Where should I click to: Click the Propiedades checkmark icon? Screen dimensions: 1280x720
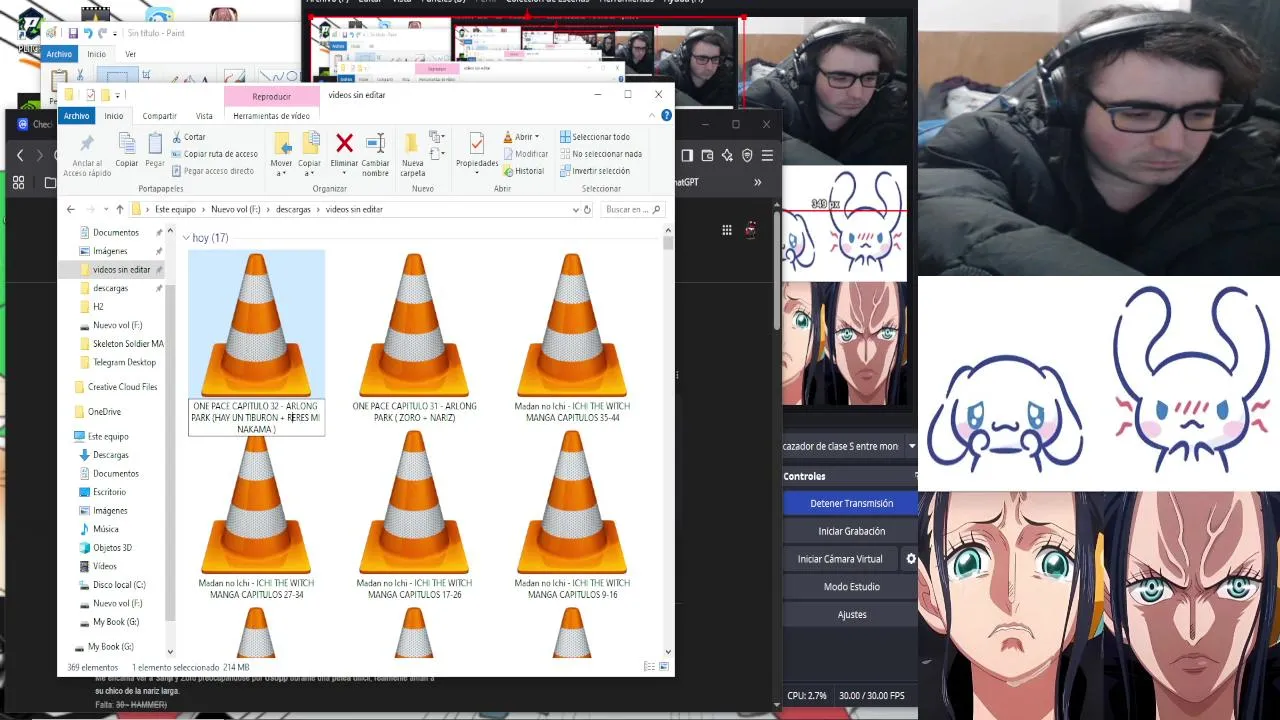[x=477, y=143]
